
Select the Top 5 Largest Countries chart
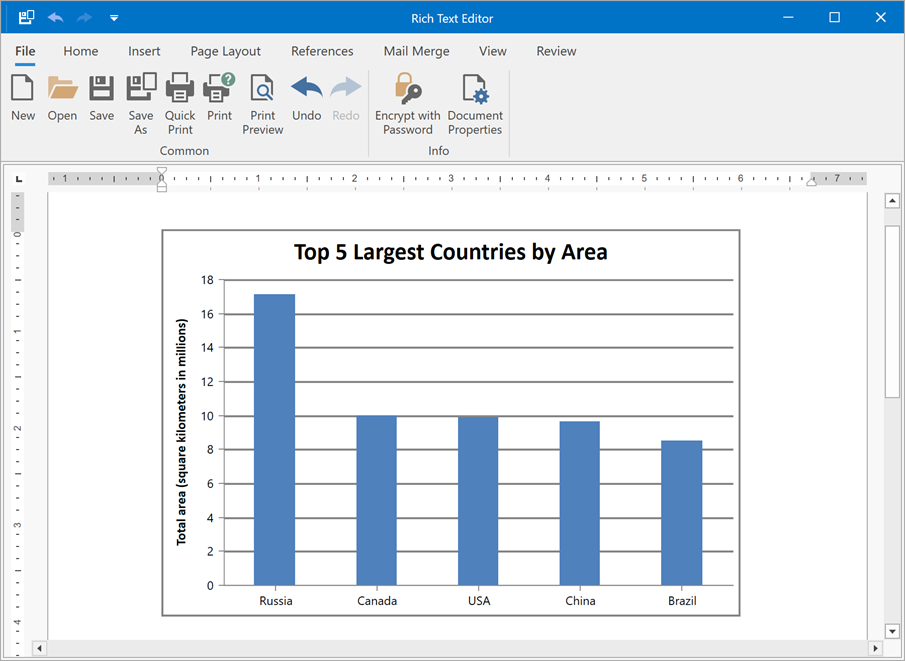450,420
